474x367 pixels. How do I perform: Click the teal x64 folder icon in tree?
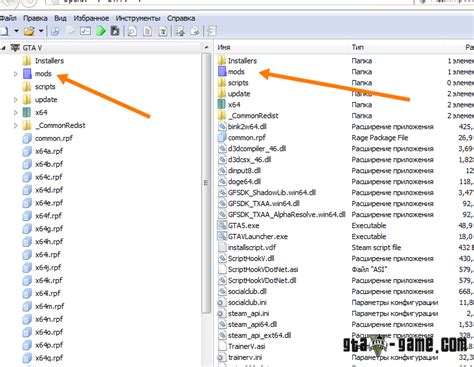pyautogui.click(x=27, y=112)
